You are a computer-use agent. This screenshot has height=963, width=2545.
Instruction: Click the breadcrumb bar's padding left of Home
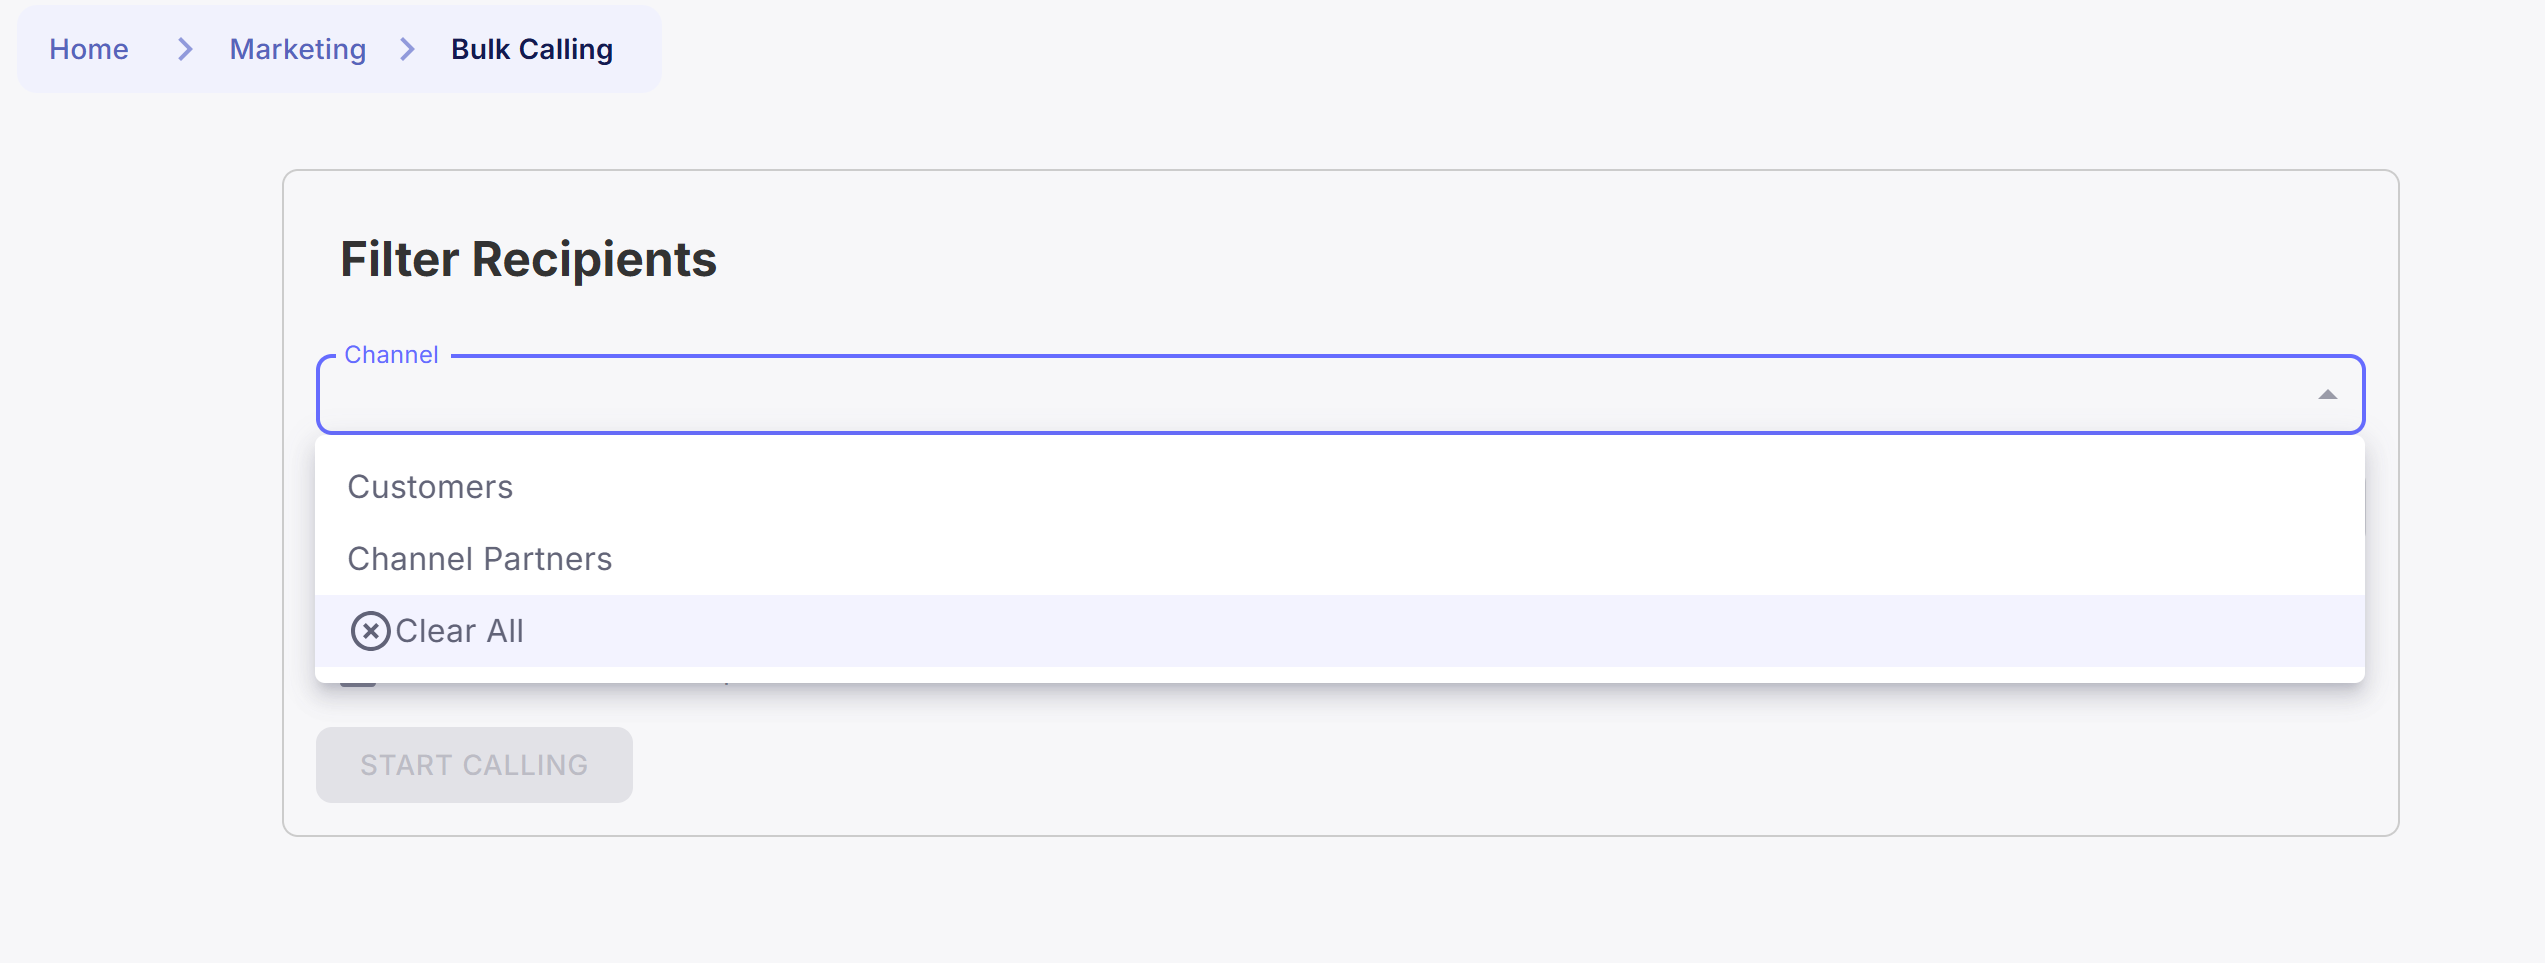(32, 49)
